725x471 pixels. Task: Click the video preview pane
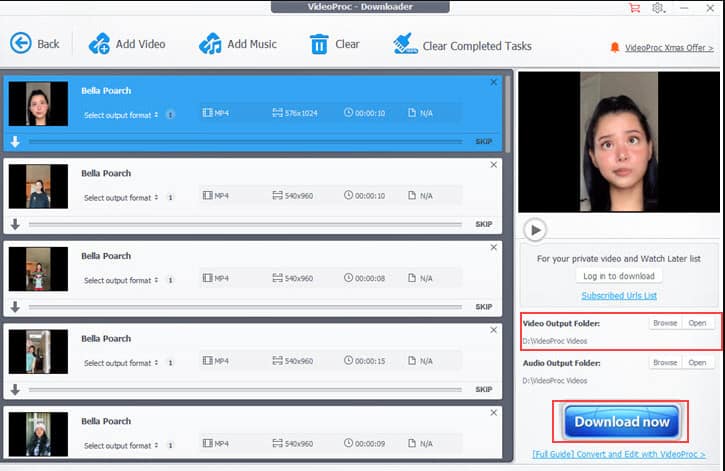(x=619, y=142)
